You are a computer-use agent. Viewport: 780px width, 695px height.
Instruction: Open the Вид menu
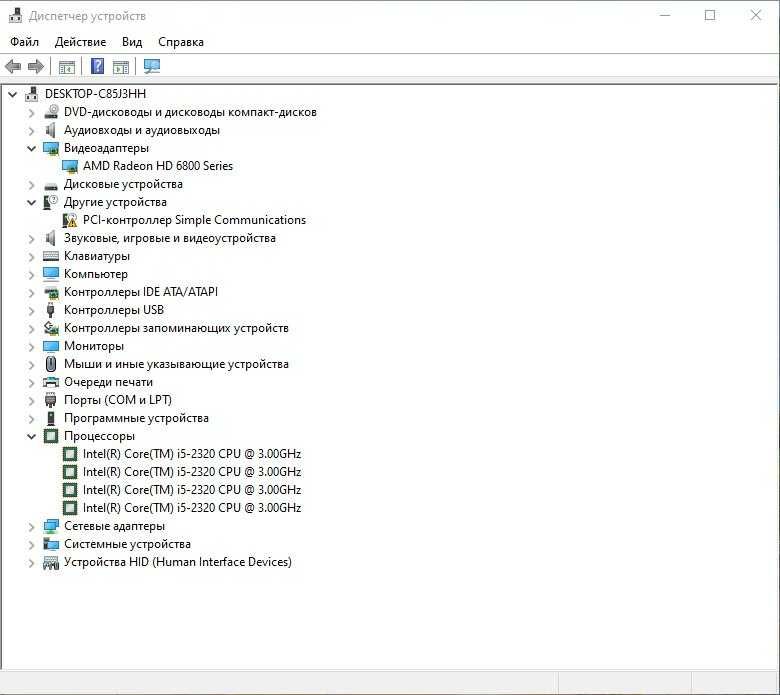pos(132,42)
